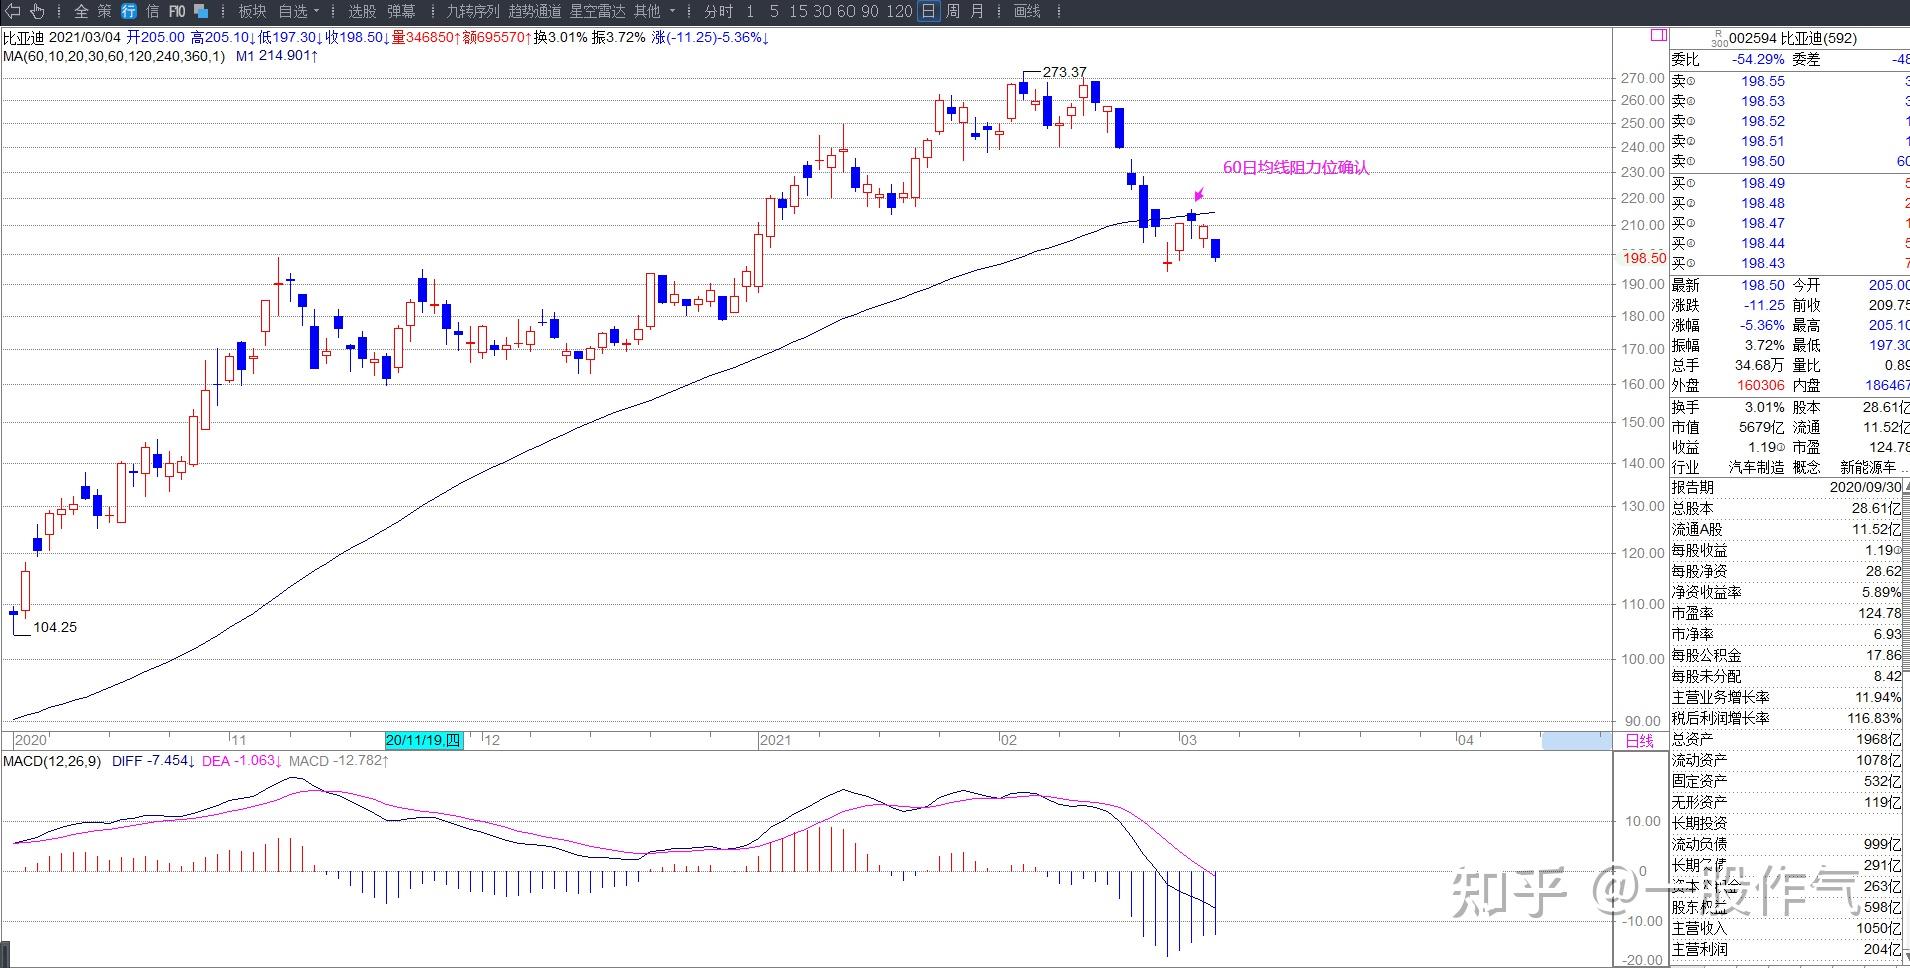
Task: Click the magenta panel layout icon
Action: (1658, 36)
